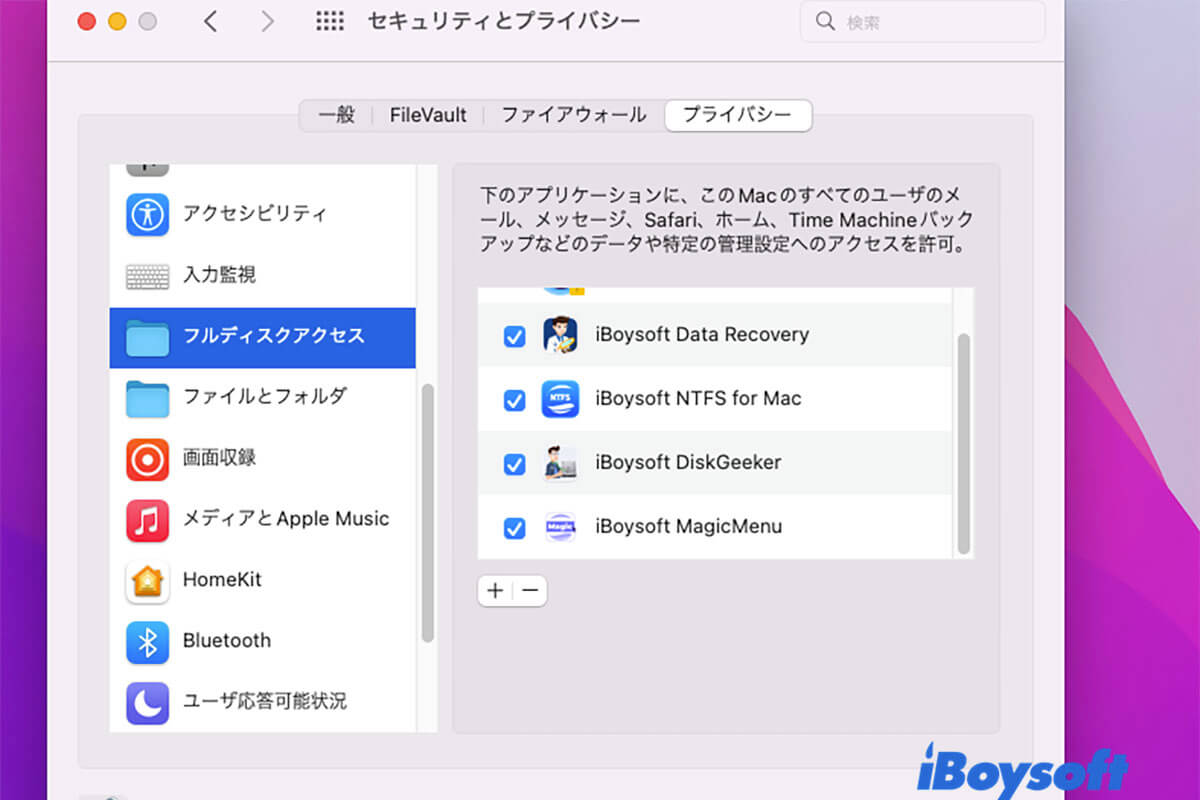The height and width of the screenshot is (800, 1200).
Task: Click the forward navigation arrow
Action: (267, 21)
